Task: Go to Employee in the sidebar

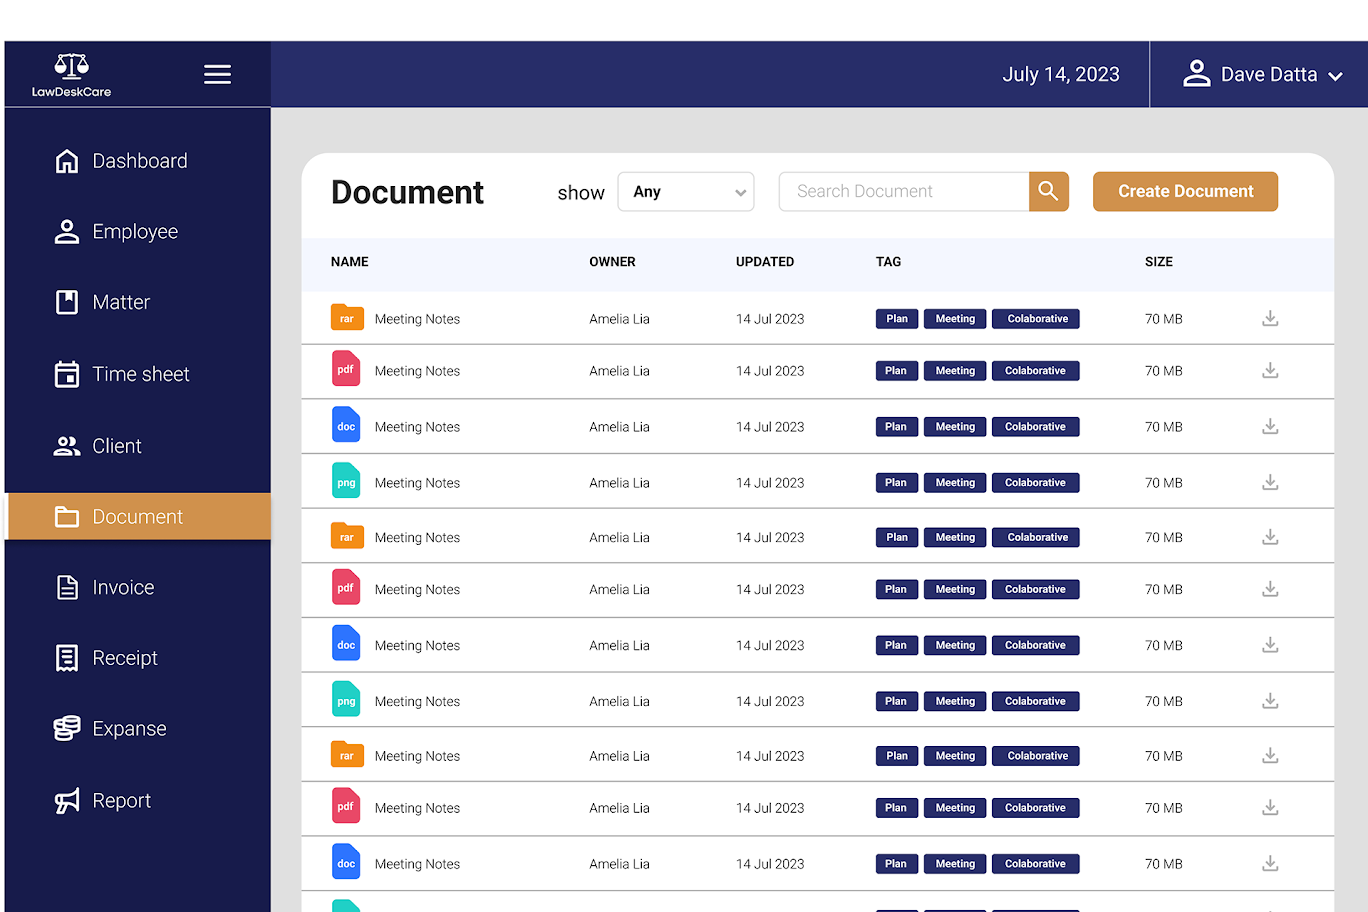Action: click(134, 232)
